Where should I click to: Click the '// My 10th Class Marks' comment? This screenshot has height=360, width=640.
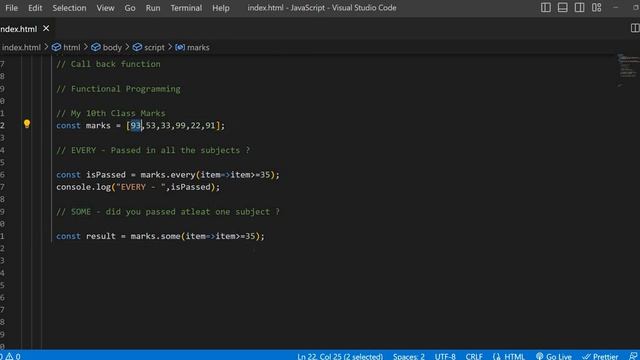(x=111, y=113)
